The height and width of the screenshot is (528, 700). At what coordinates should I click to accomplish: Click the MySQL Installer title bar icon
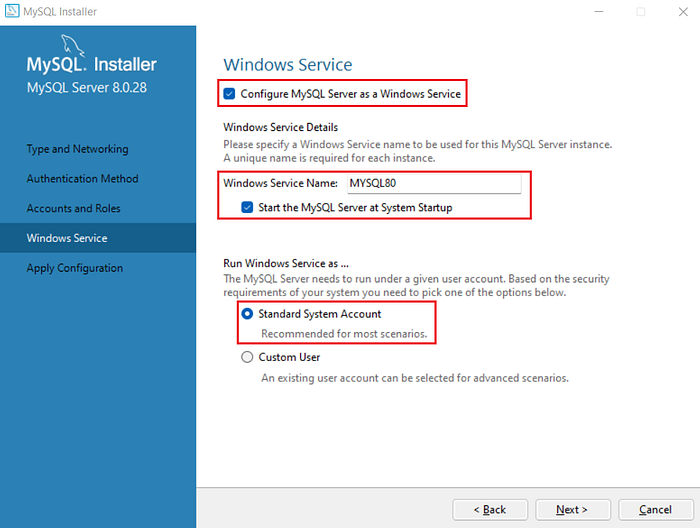coord(12,11)
